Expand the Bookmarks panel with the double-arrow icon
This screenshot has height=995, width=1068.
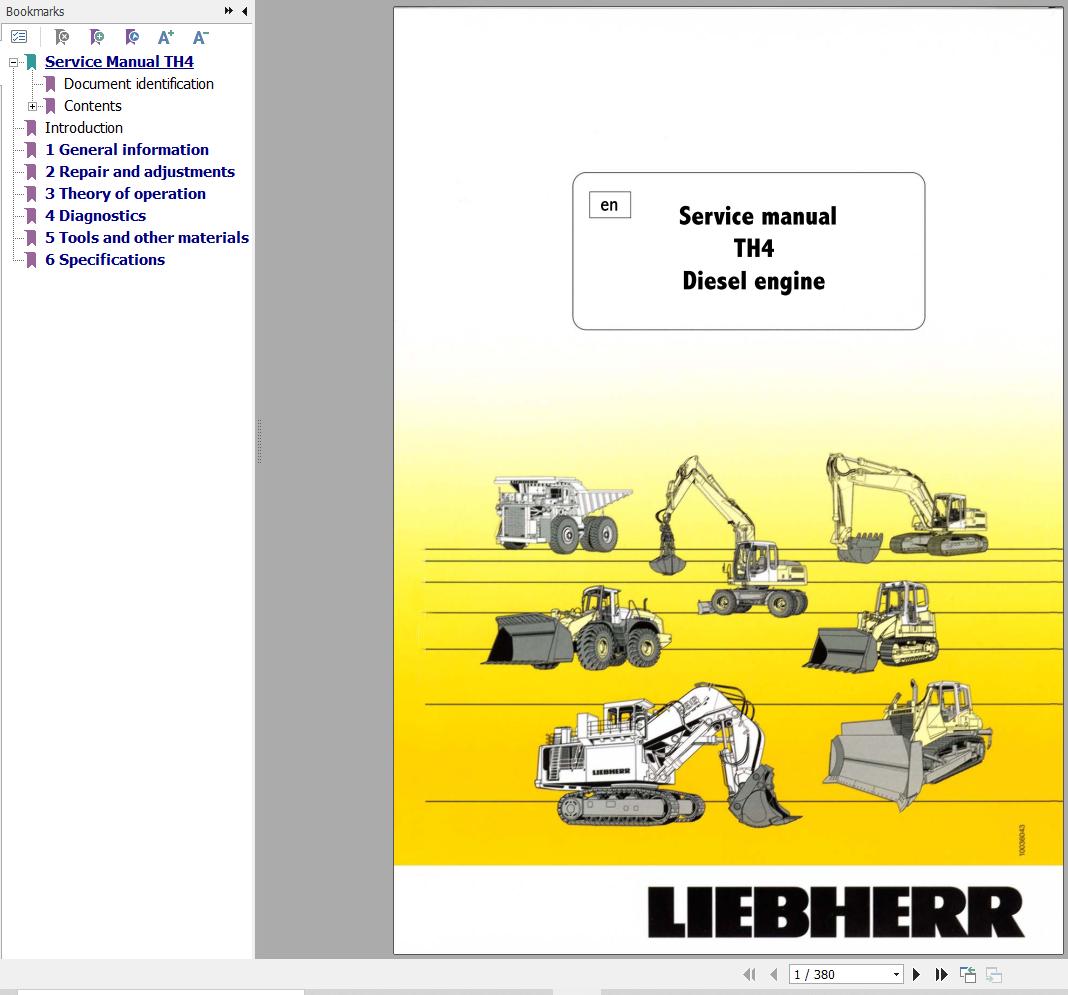coord(229,11)
